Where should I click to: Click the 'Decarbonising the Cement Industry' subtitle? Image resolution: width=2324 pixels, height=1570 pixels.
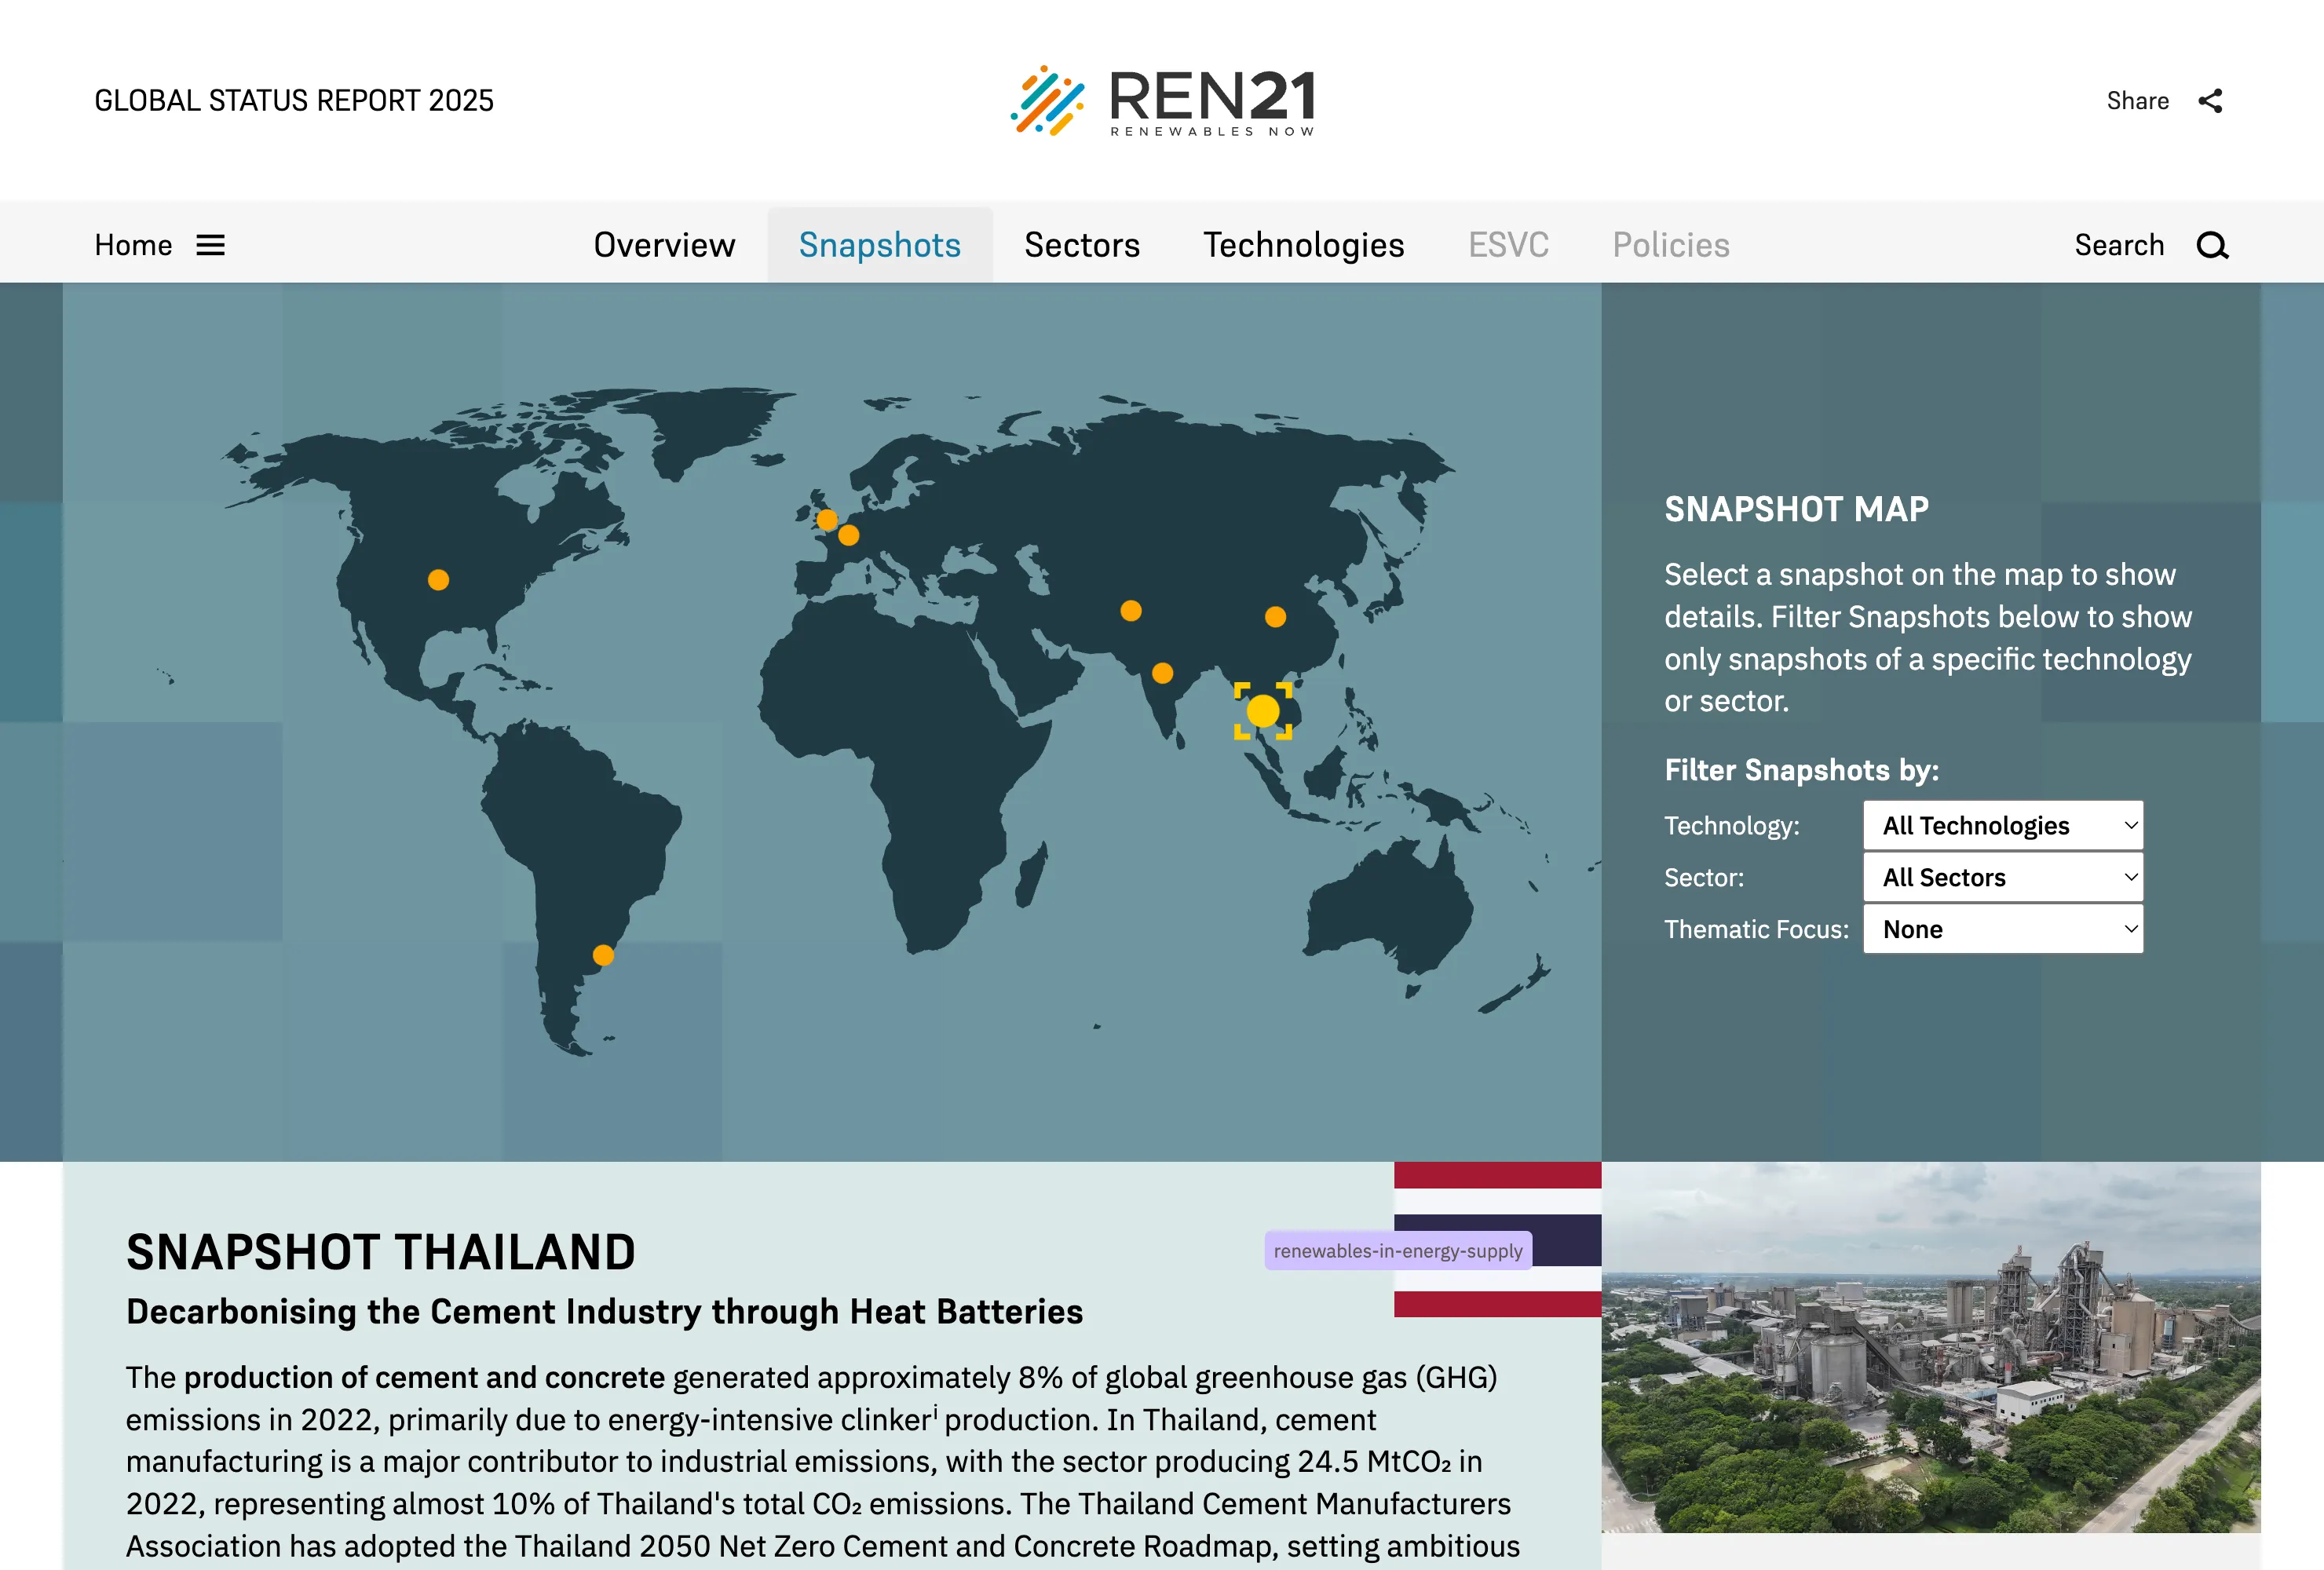coord(604,1312)
